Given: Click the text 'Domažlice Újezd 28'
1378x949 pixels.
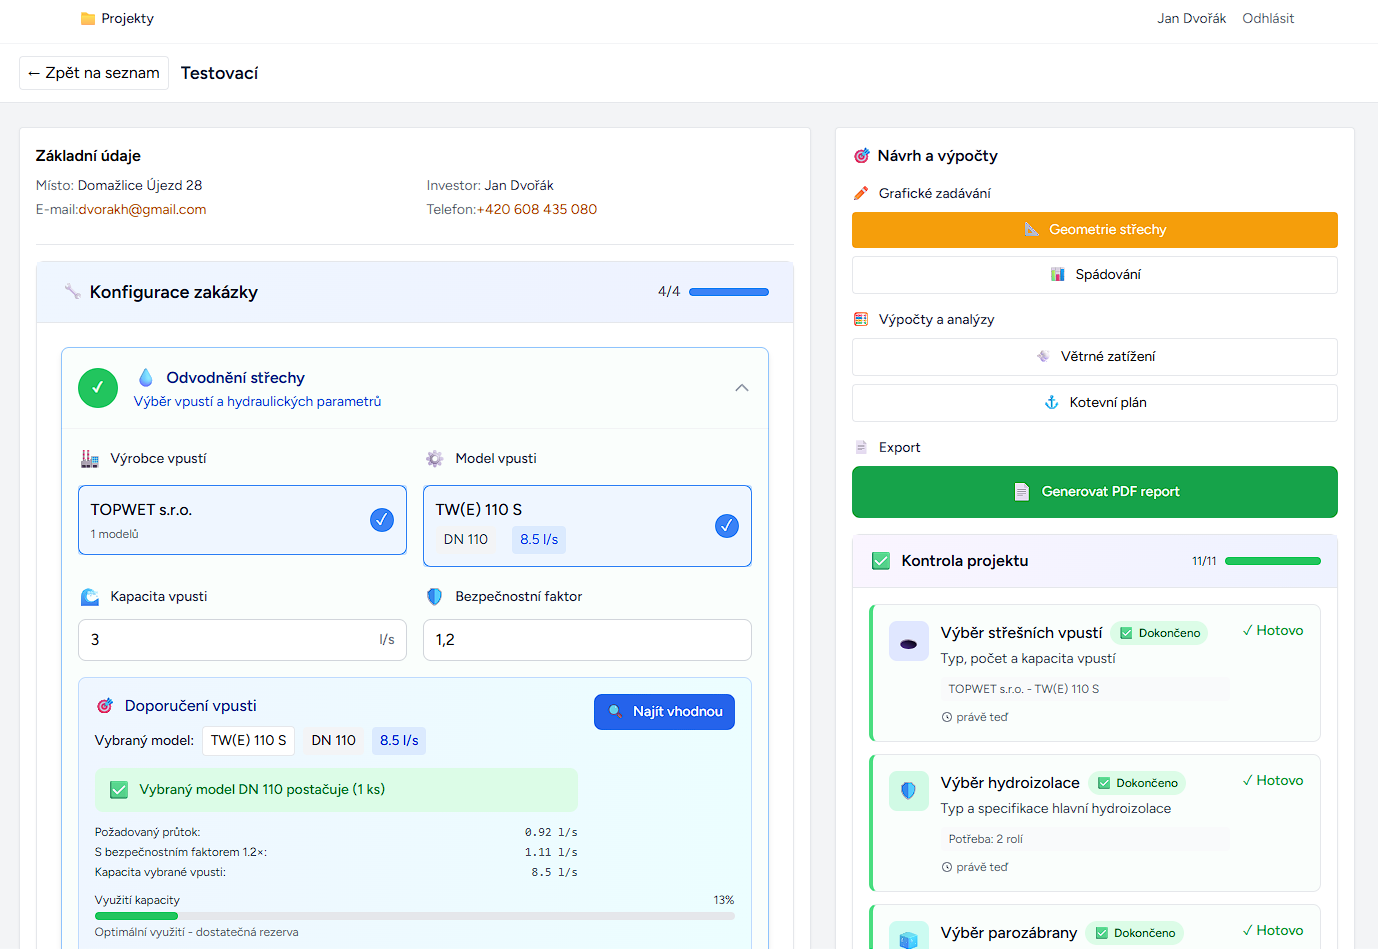Looking at the screenshot, I should 140,186.
